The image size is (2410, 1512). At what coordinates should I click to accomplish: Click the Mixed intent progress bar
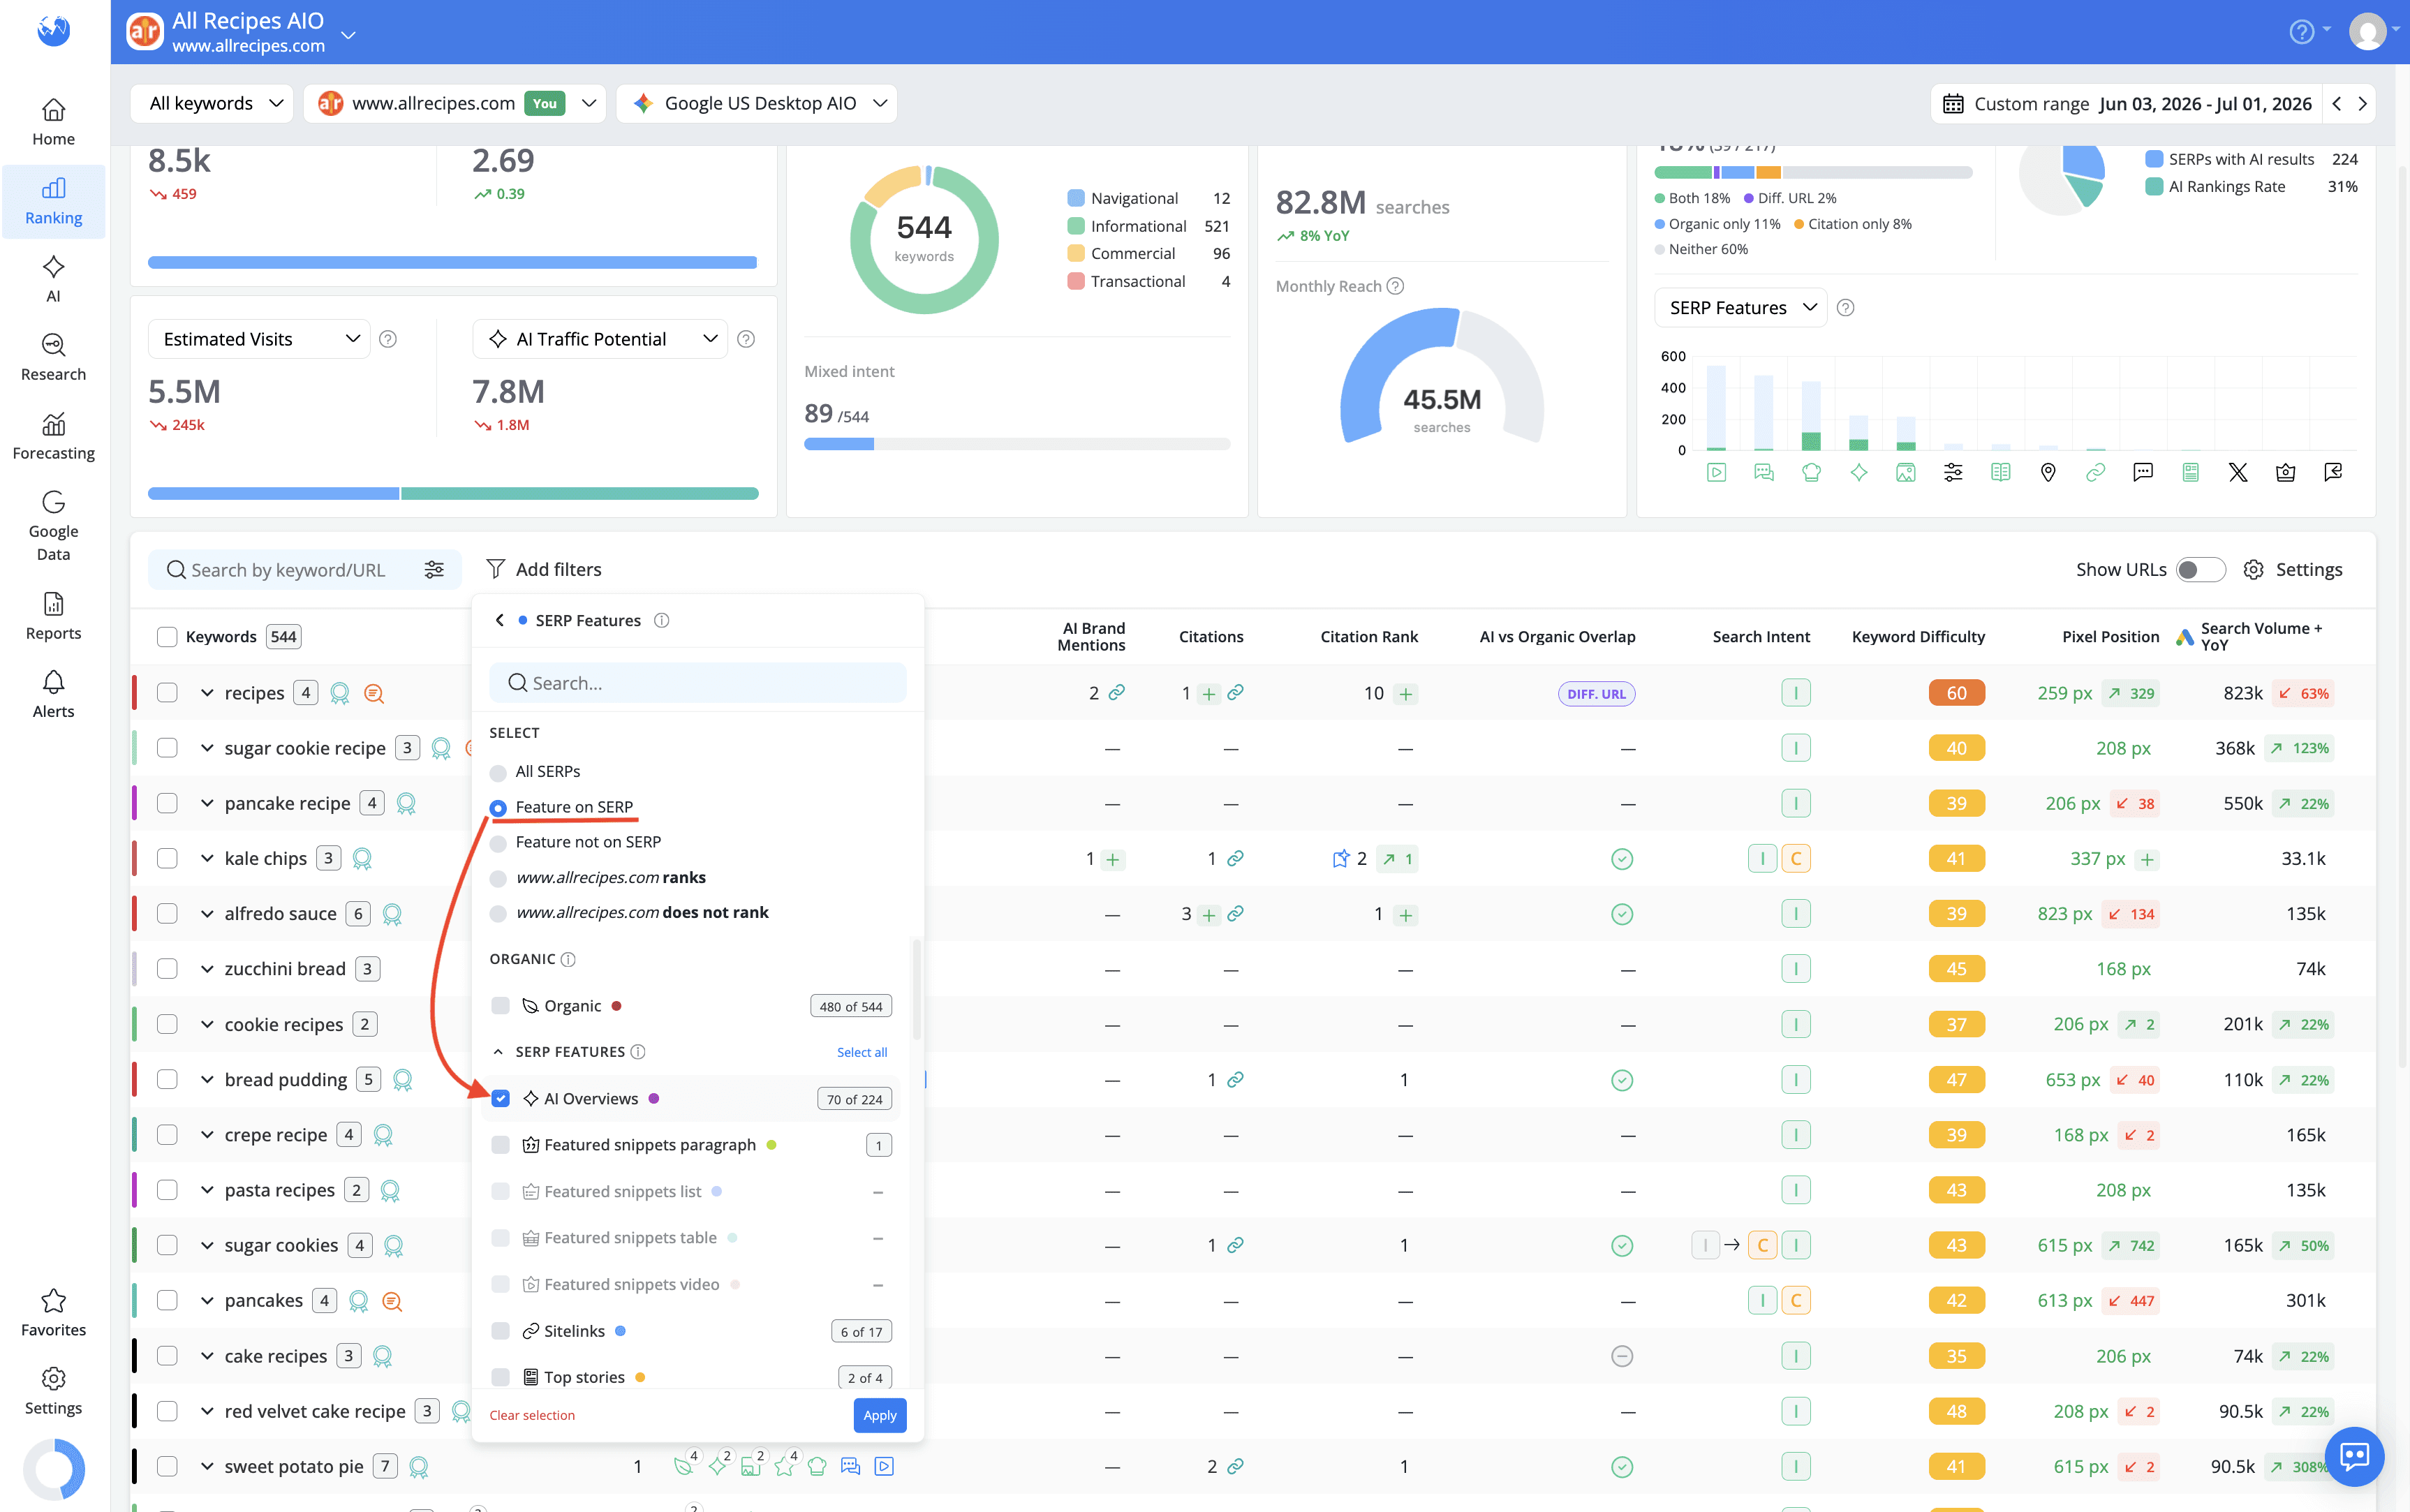1017,444
